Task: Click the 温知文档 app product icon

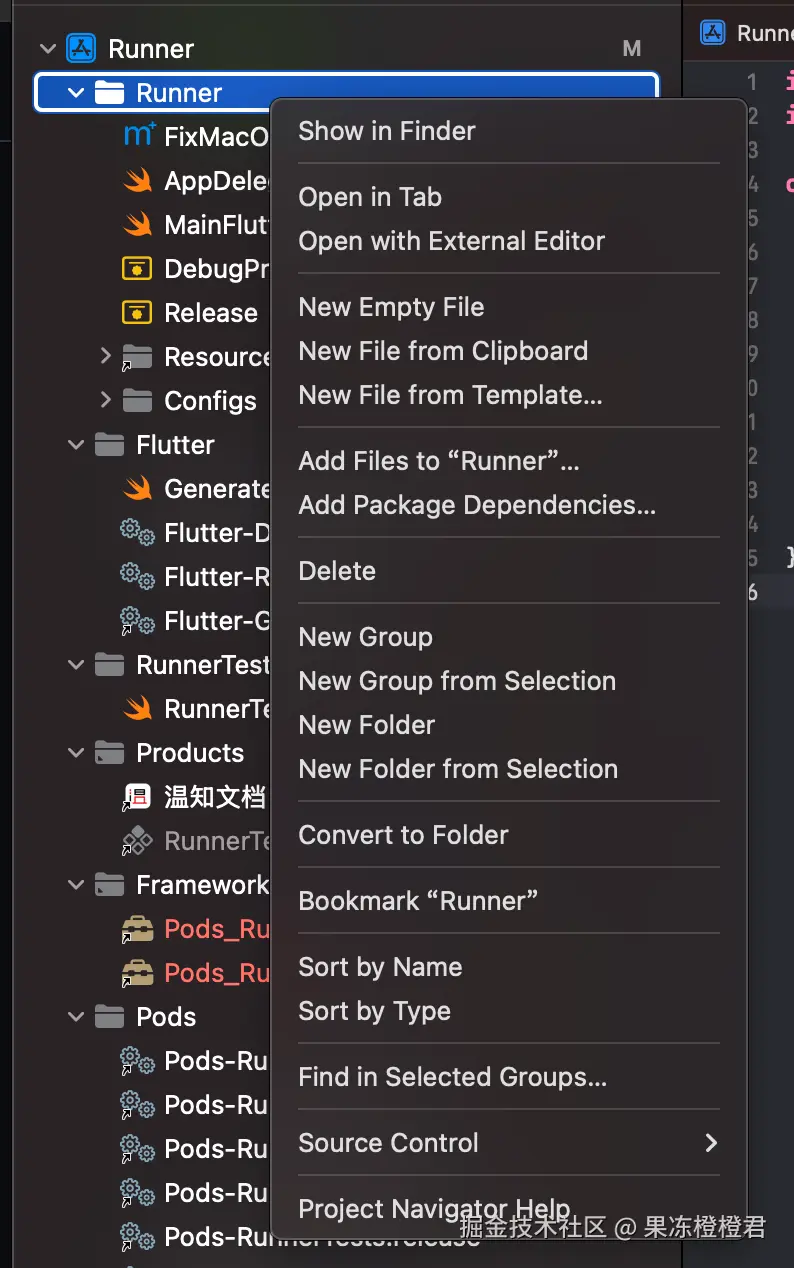Action: click(x=137, y=796)
